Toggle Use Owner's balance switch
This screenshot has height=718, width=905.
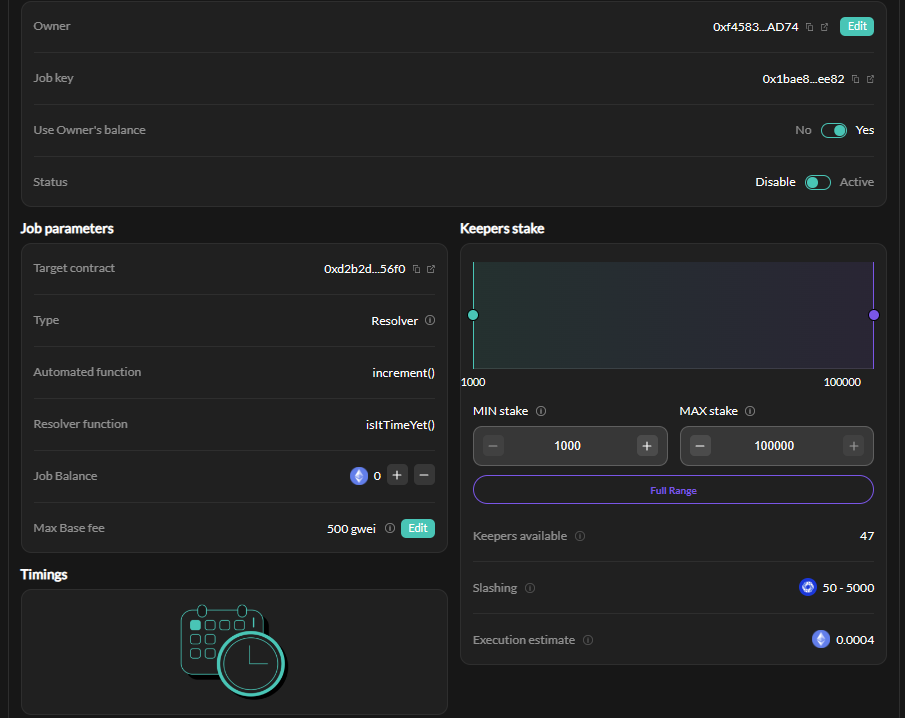(x=833, y=130)
